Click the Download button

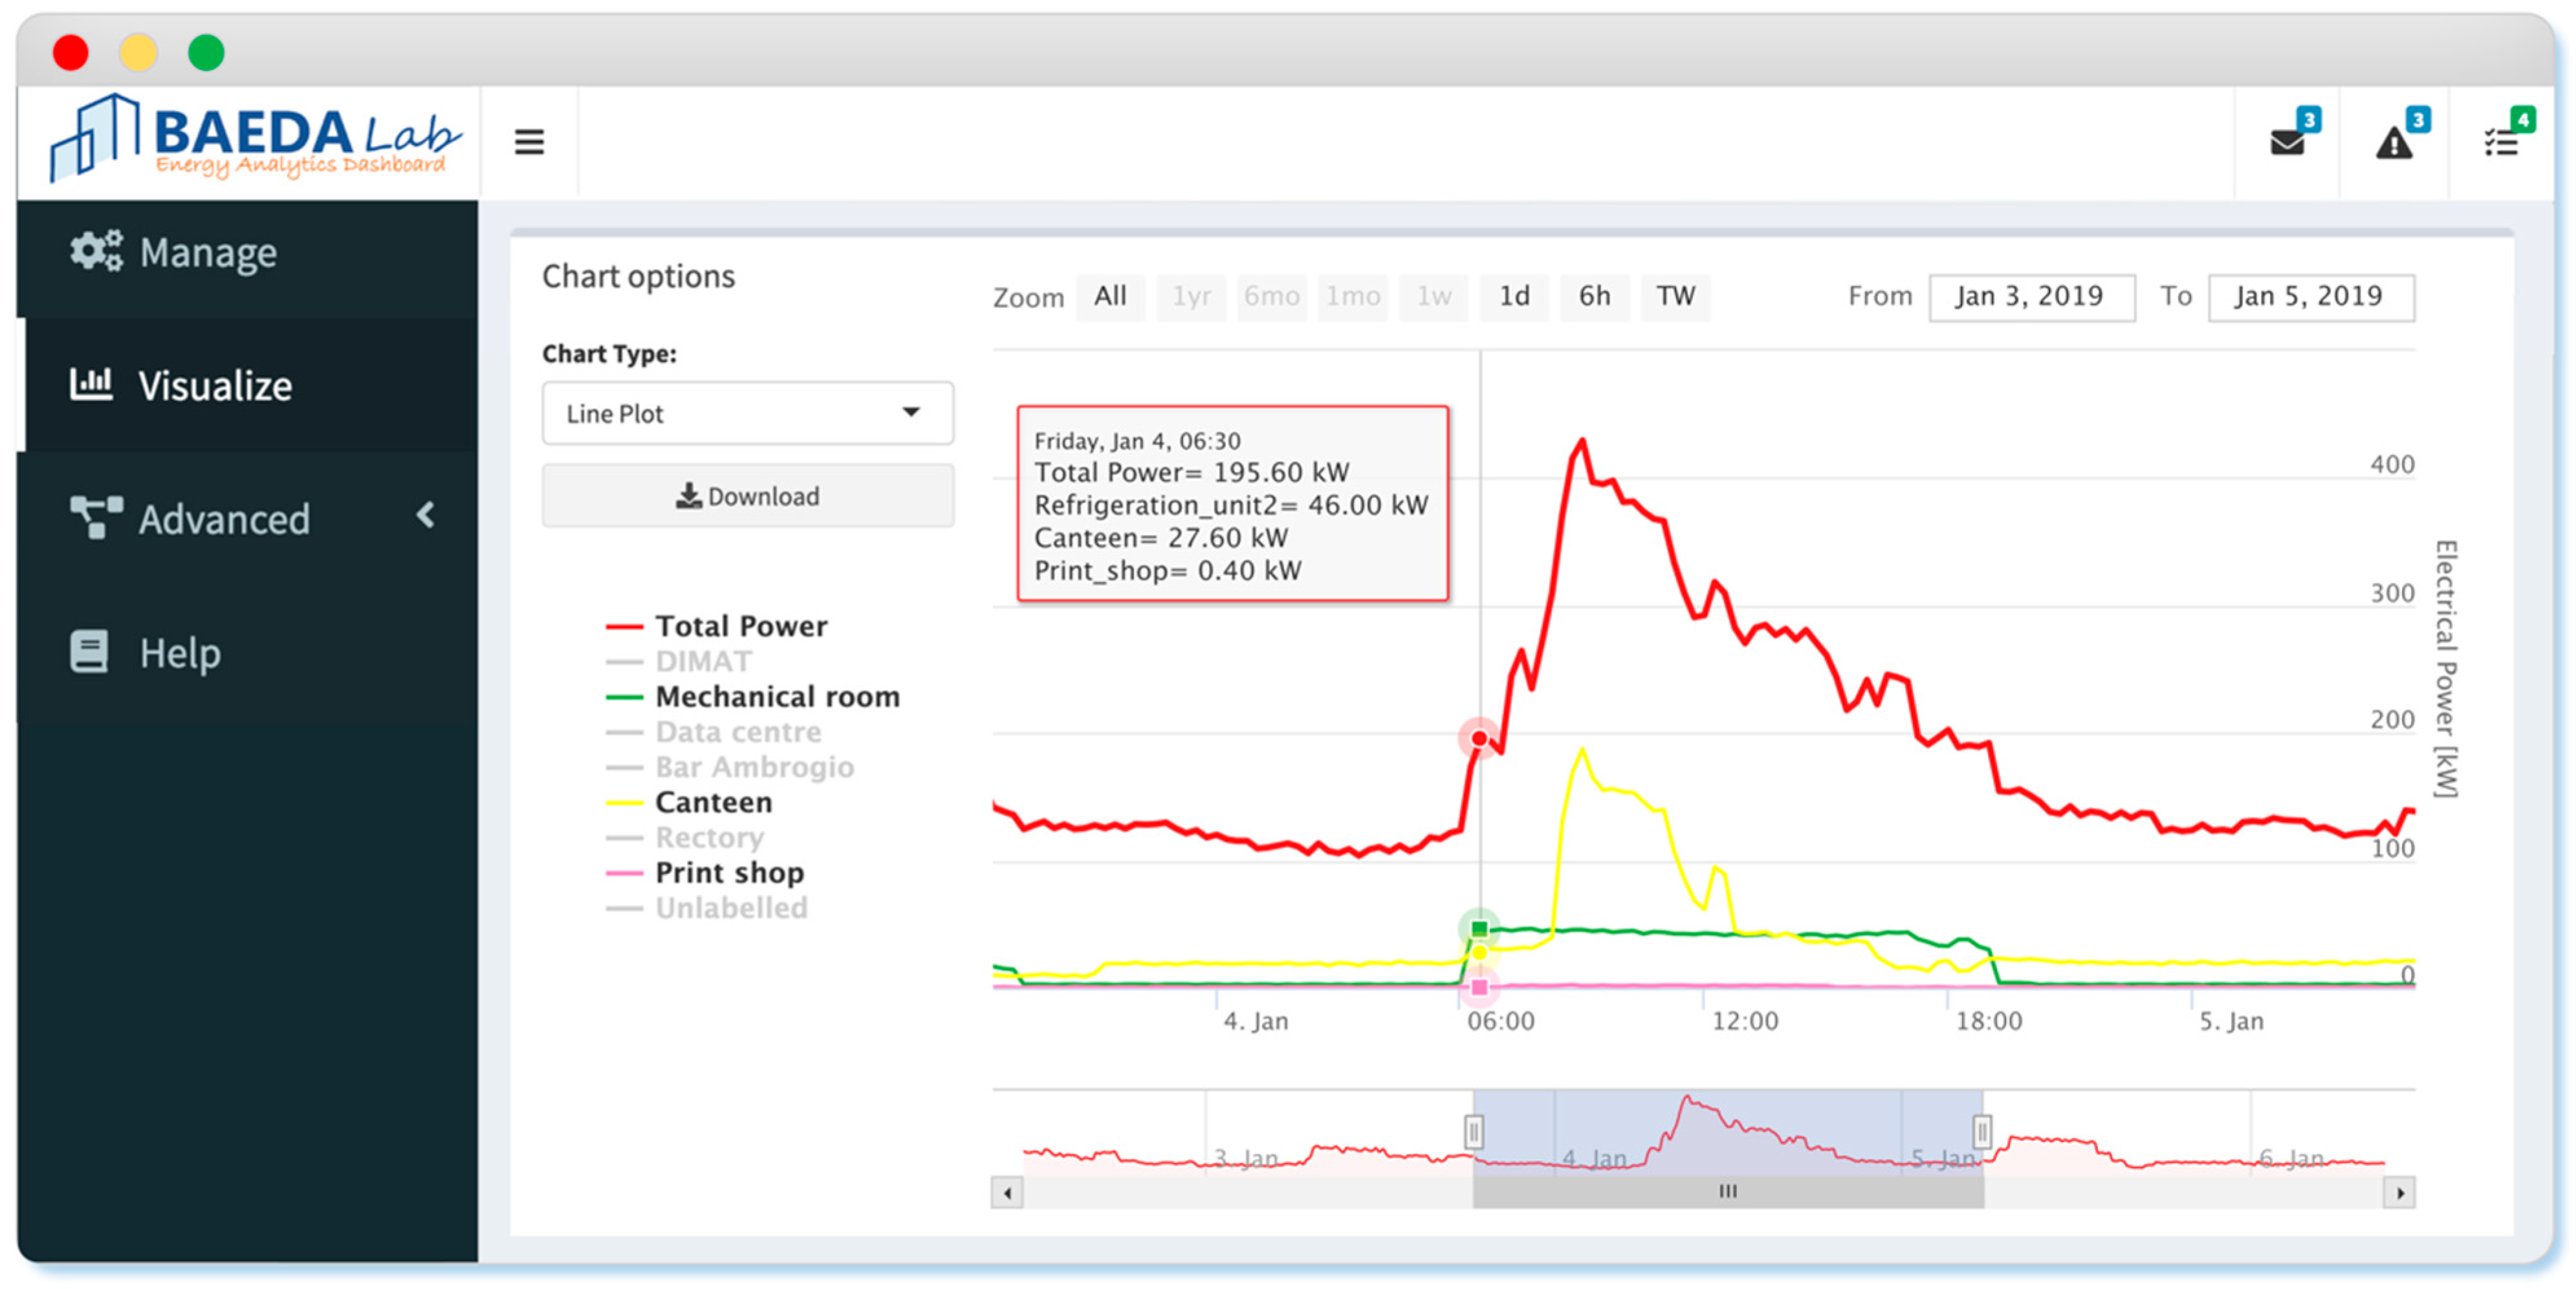tap(747, 496)
